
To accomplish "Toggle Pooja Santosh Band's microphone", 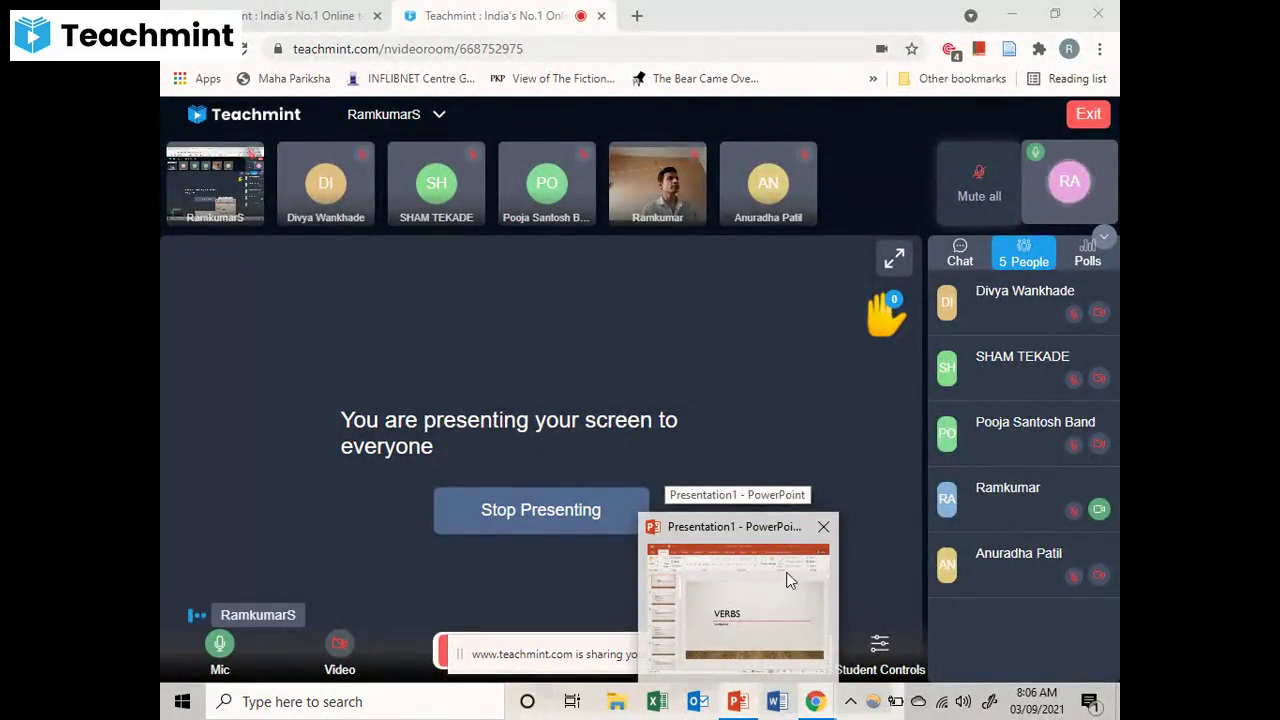I will tap(1073, 445).
